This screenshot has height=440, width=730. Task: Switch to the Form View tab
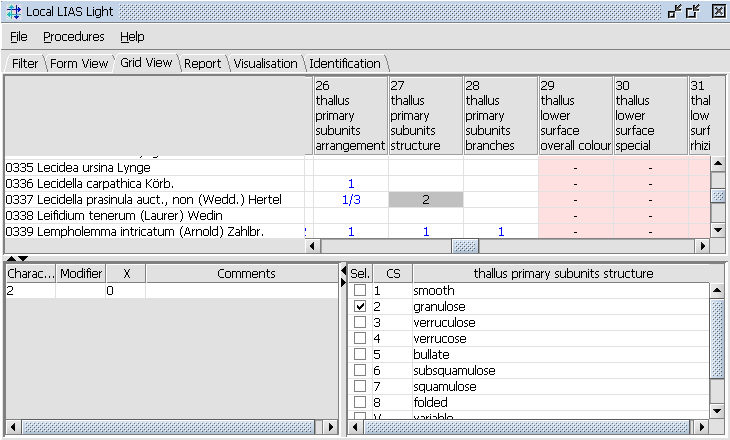[79, 63]
